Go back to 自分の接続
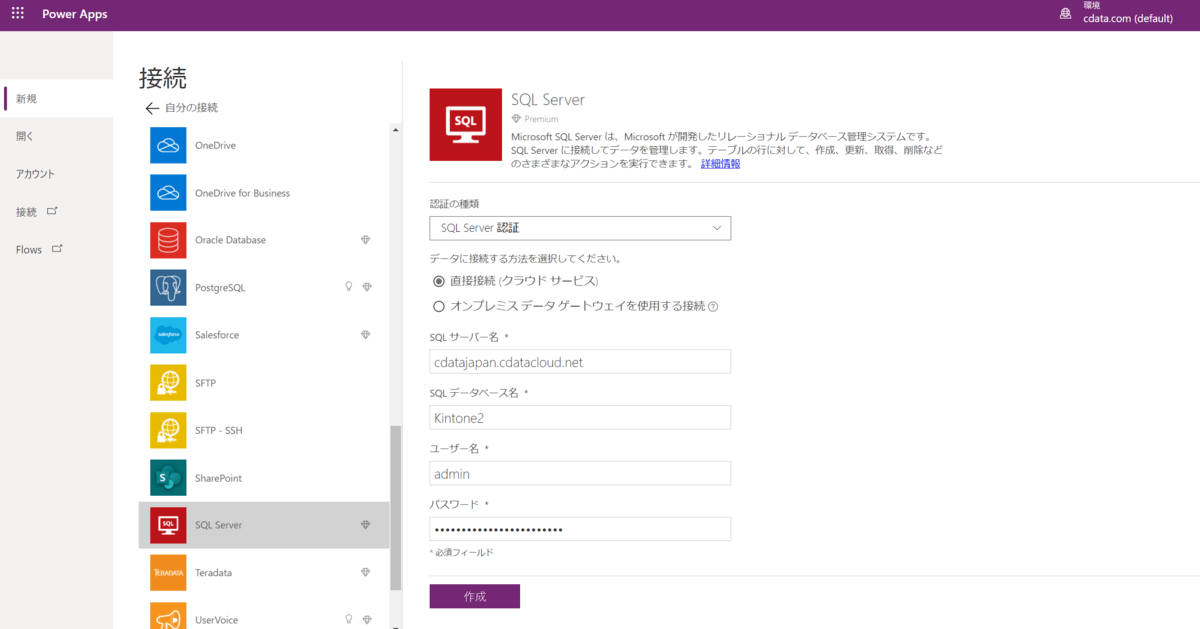This screenshot has width=1200, height=629. click(x=191, y=107)
